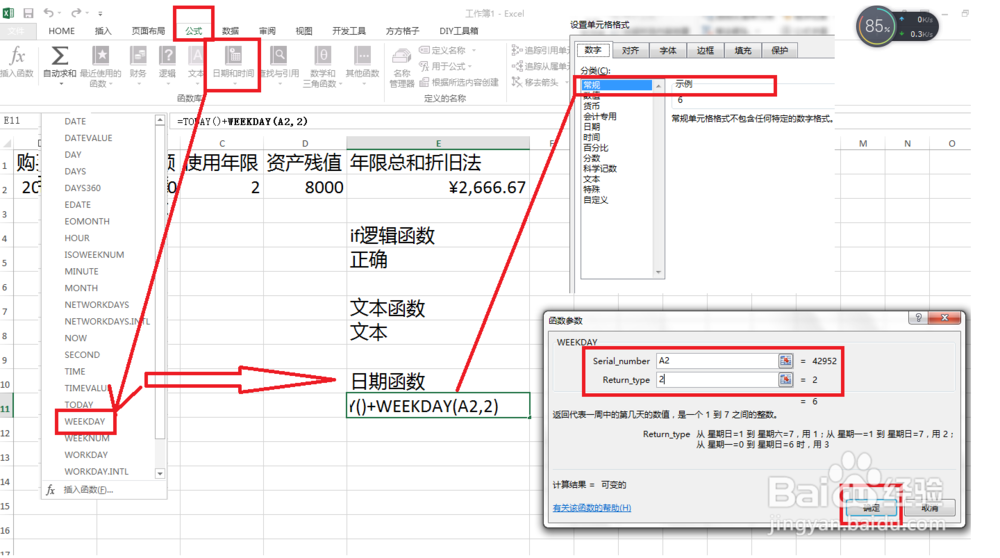
Task: Open More Functions (其他函数) icon
Action: coord(362,55)
